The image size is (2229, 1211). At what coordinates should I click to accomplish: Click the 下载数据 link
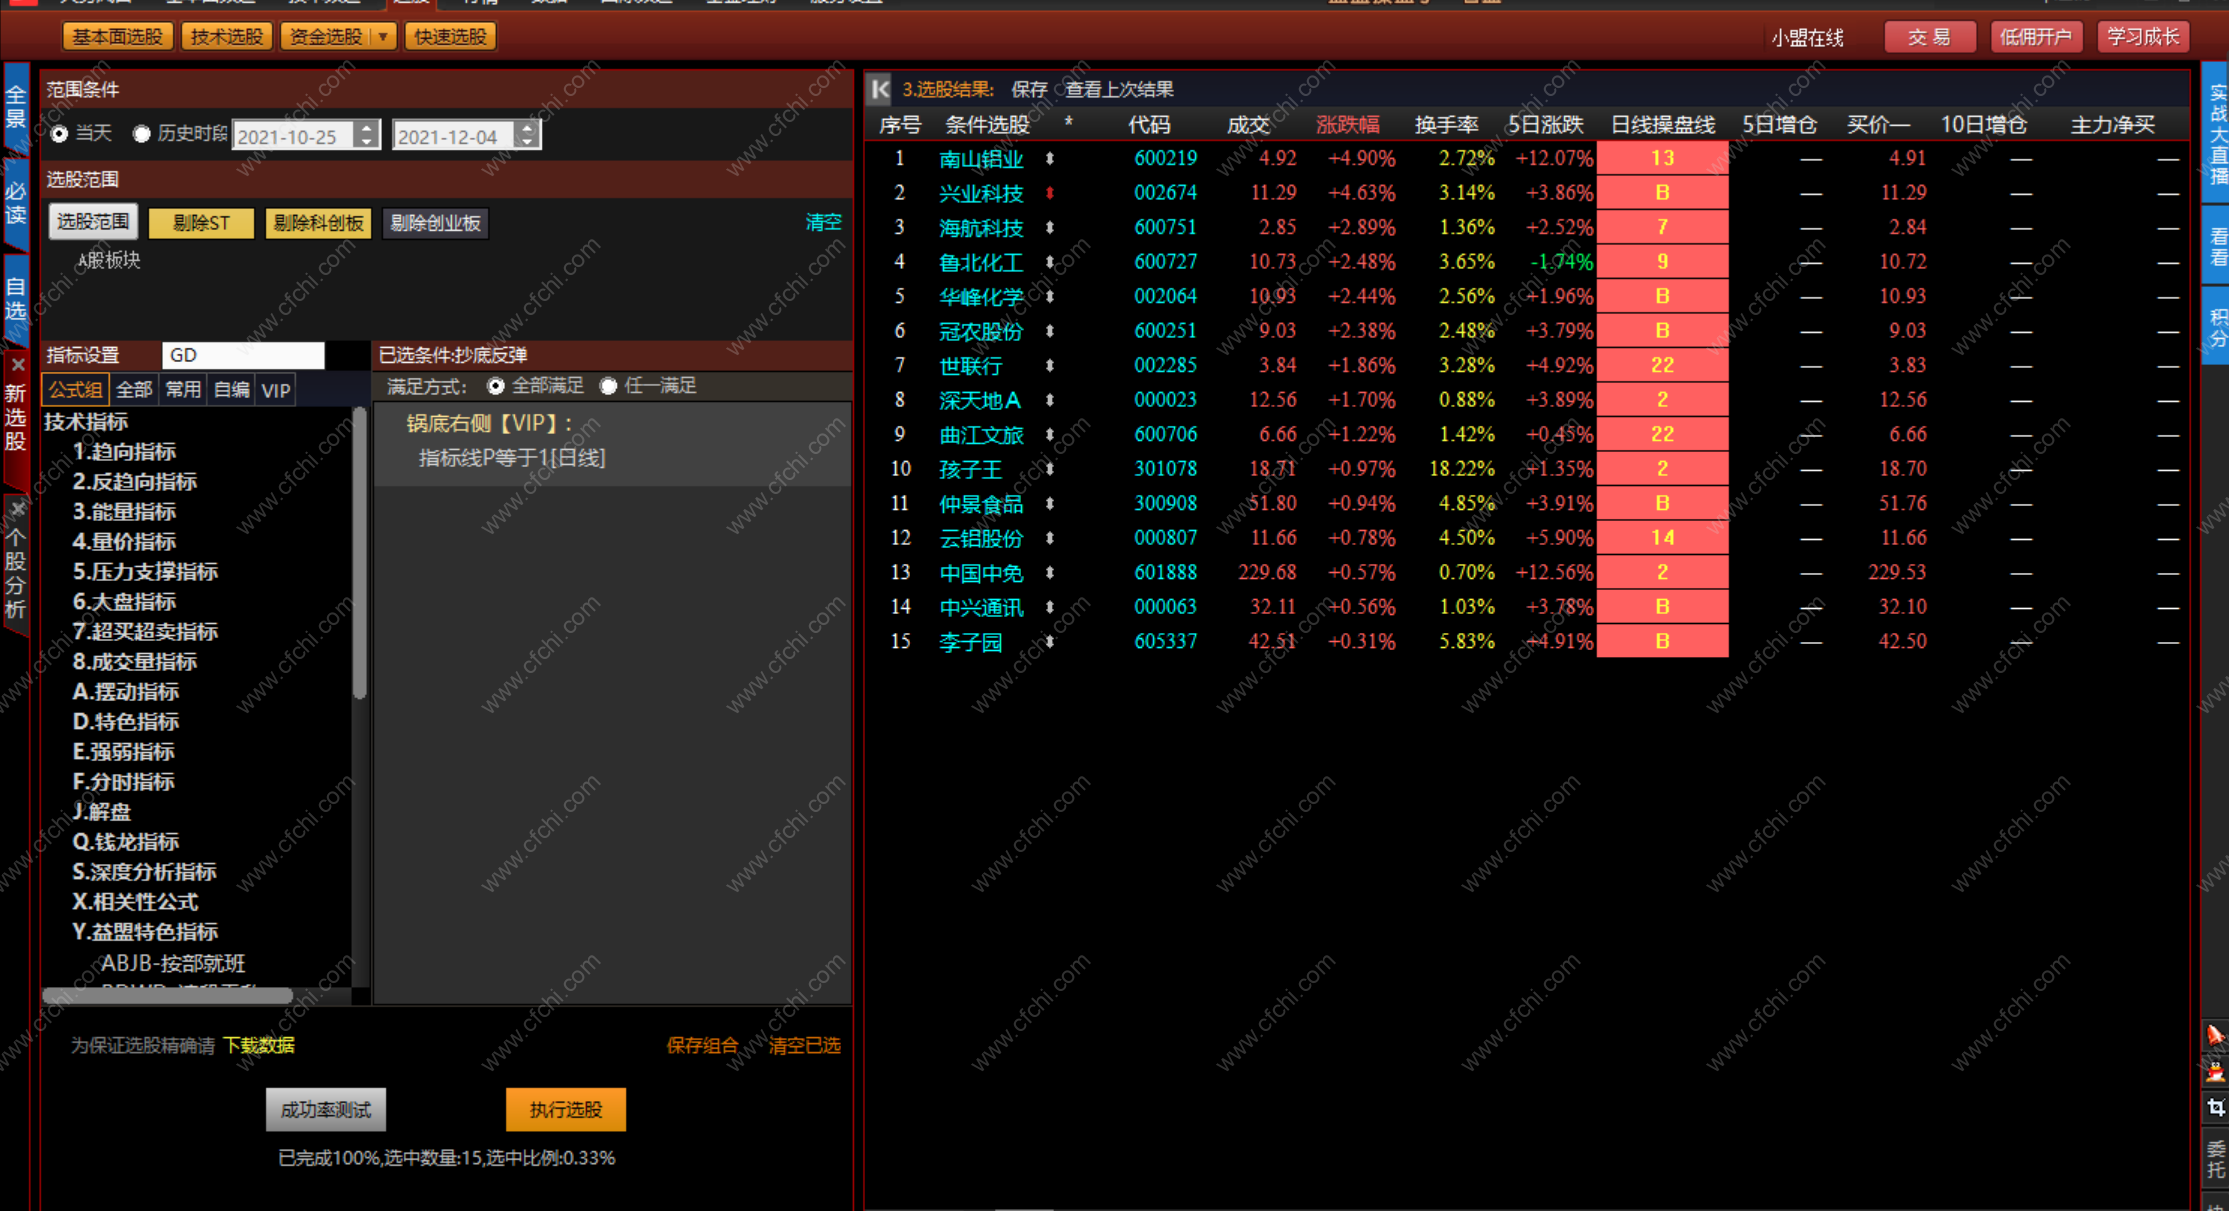tap(258, 1045)
